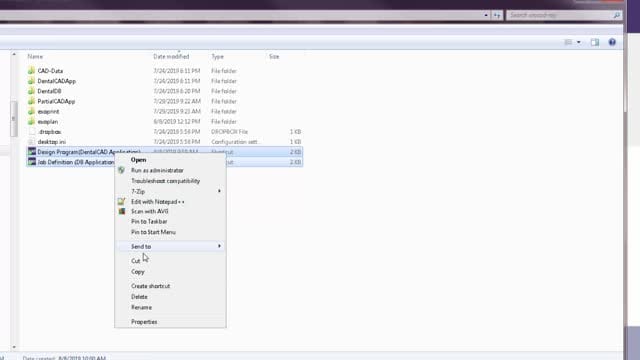
Task: Click the Notepad++ icon in context menu
Action: (121, 201)
